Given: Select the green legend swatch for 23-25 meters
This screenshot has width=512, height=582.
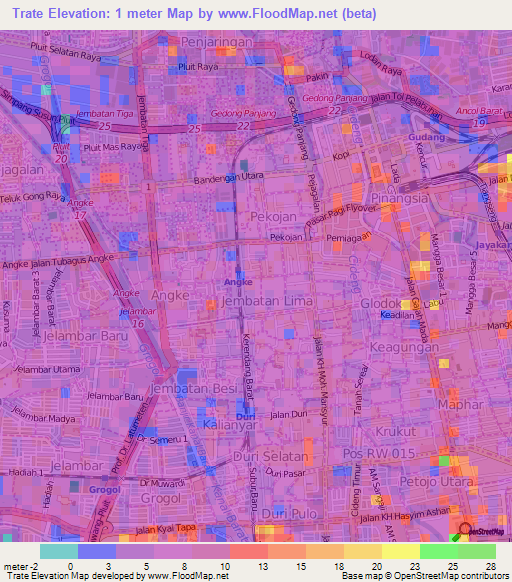Looking at the screenshot, I should tap(439, 551).
